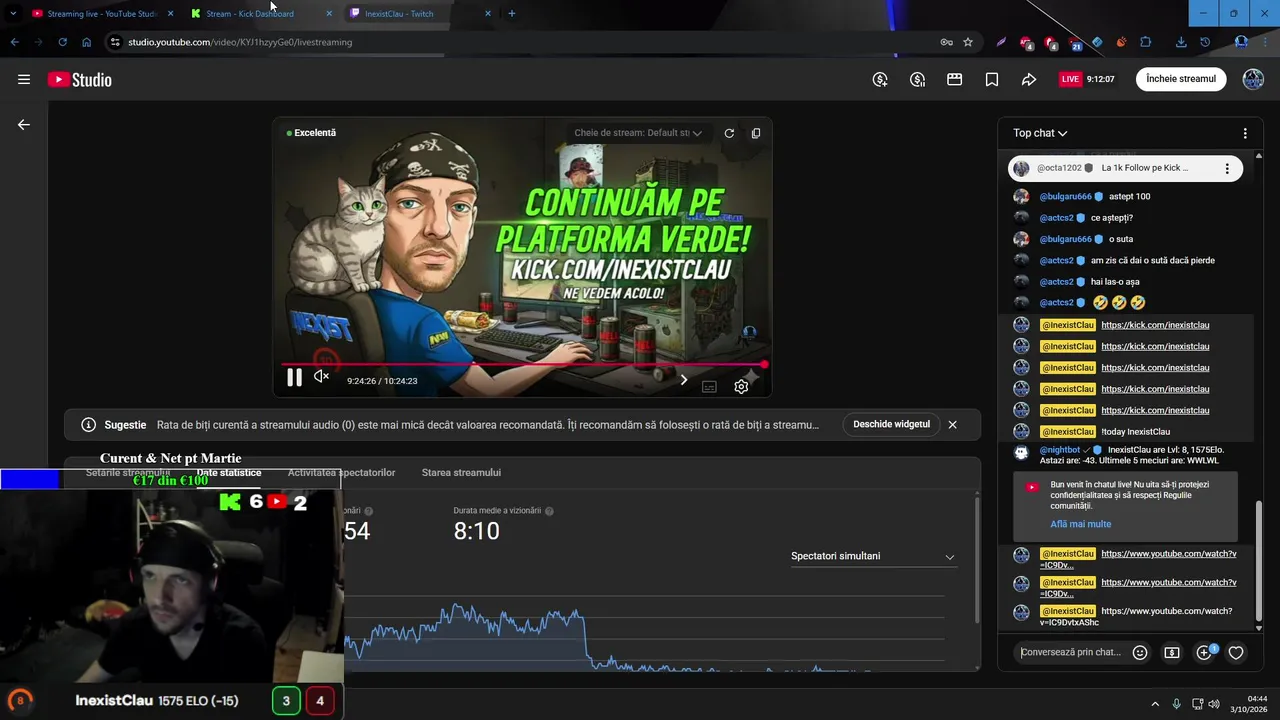Viewport: 1280px width, 720px height.
Task: Open the dollar-plus monetization icon
Action: [880, 80]
